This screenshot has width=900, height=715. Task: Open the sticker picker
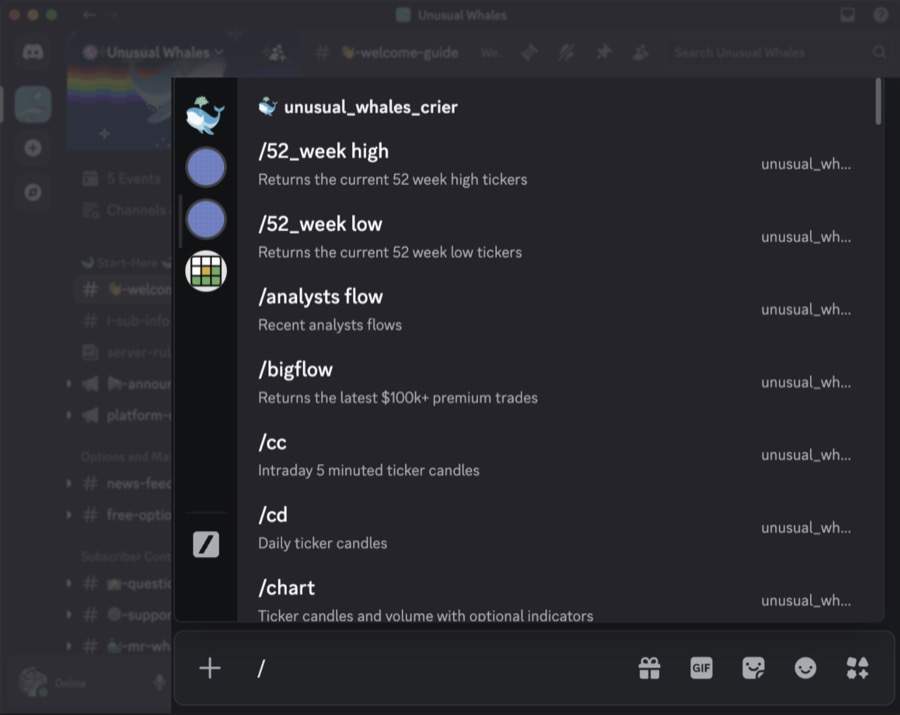pyautogui.click(x=753, y=668)
